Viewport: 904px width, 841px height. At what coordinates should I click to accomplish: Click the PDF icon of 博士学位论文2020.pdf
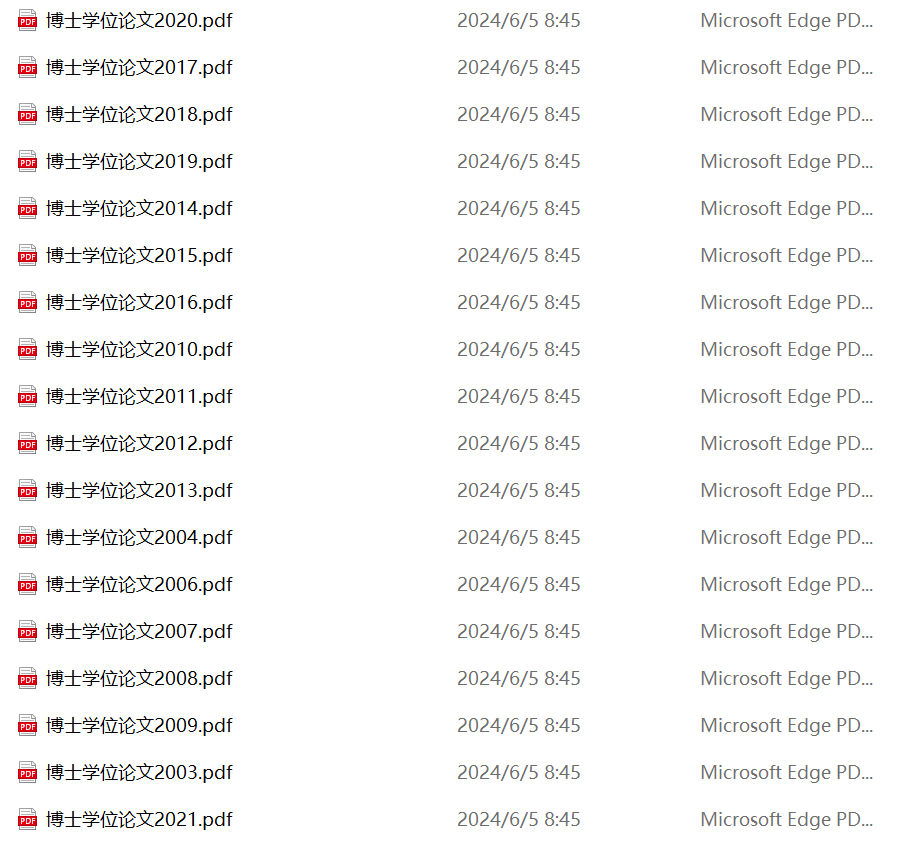[x=27, y=21]
